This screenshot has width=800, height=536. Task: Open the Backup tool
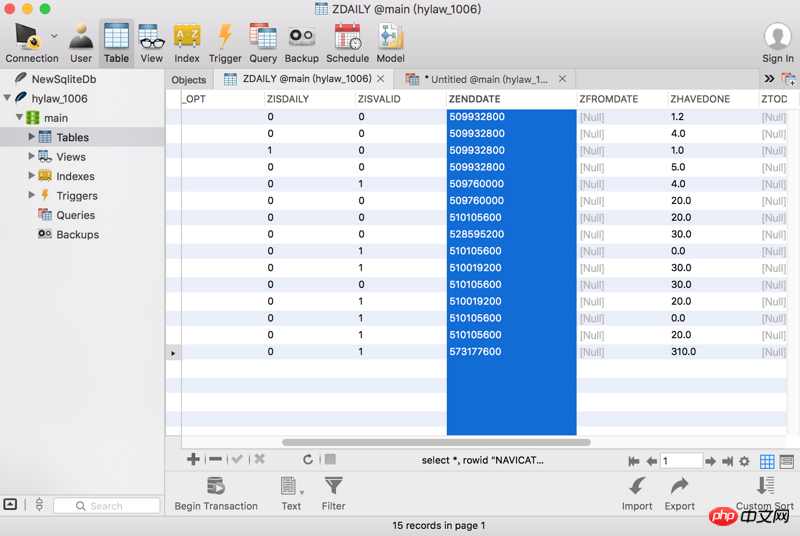302,43
